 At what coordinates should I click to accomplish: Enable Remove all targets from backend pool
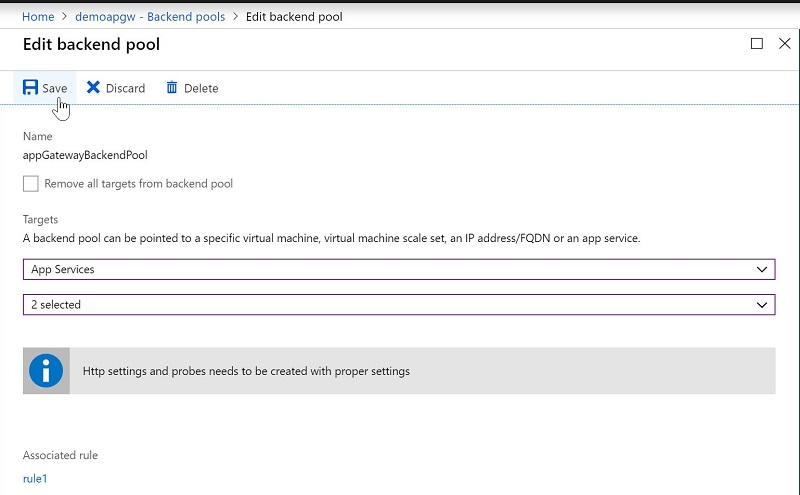tap(31, 184)
